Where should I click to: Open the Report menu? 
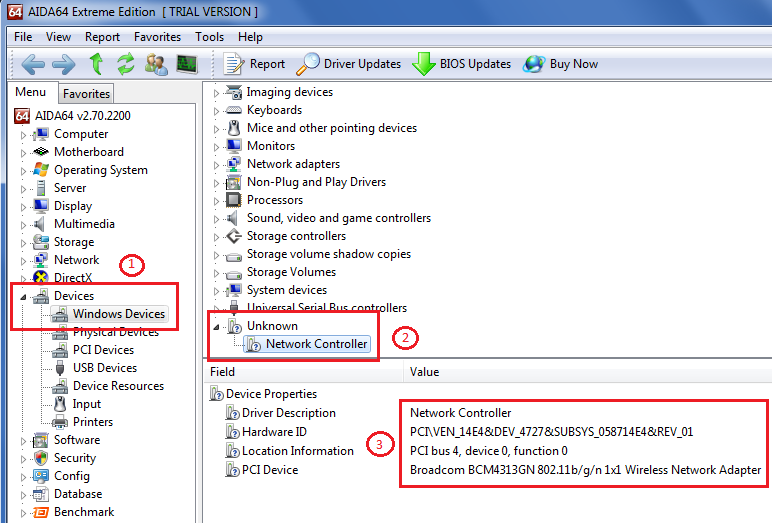point(102,37)
